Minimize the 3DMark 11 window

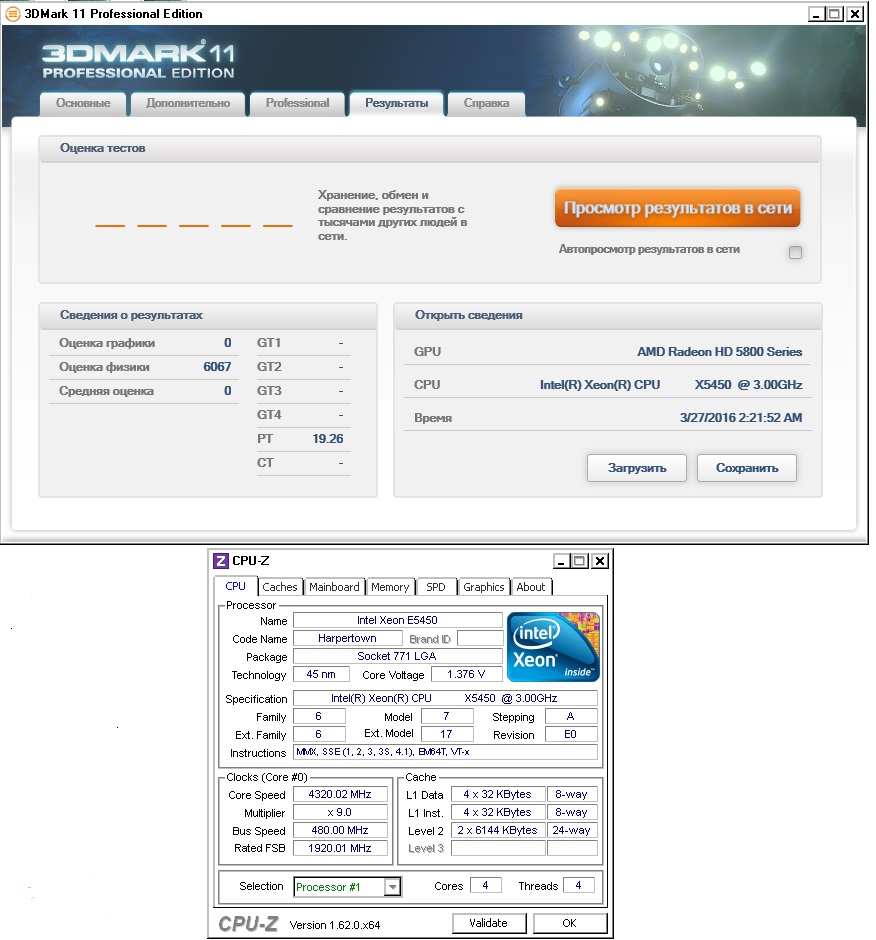[815, 13]
